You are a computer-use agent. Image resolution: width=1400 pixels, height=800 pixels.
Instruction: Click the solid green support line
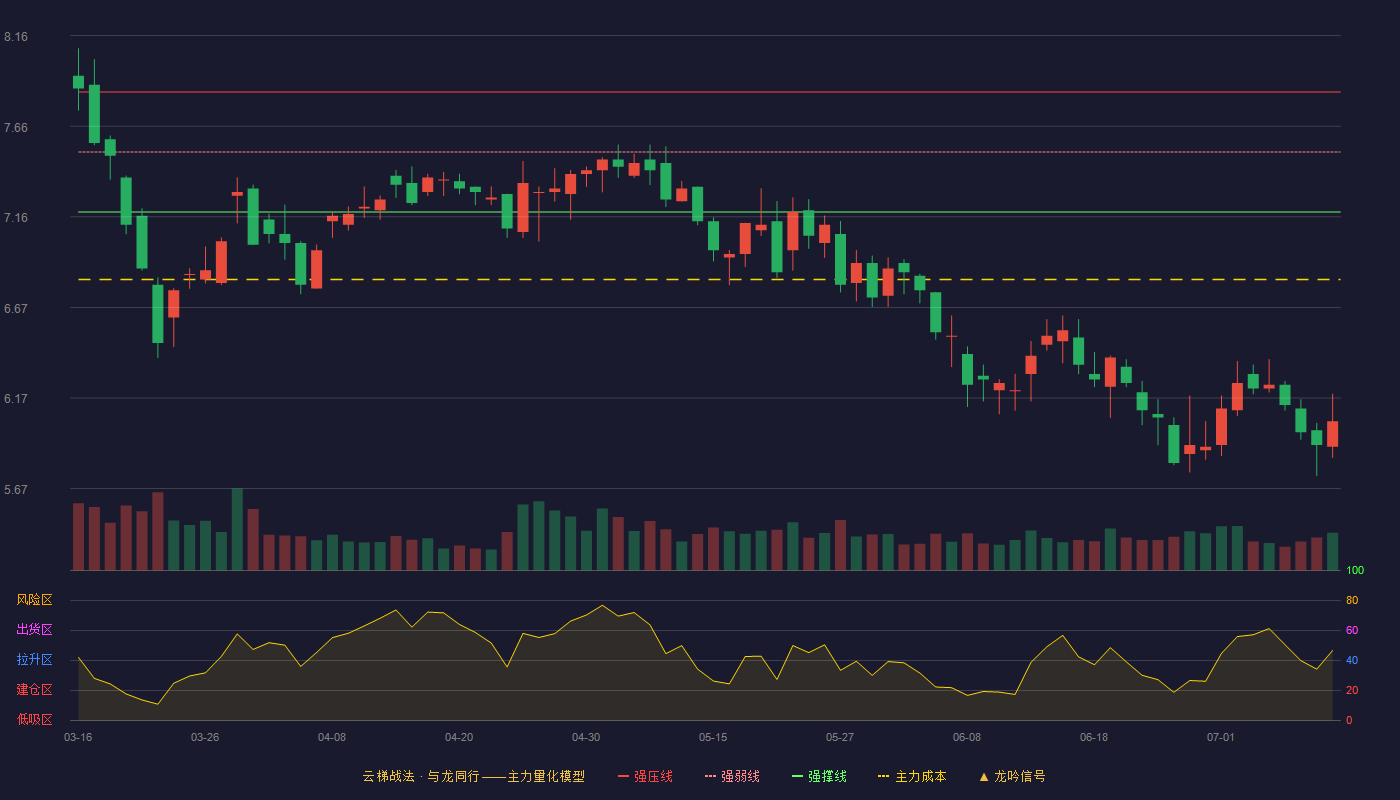pyautogui.click(x=709, y=212)
